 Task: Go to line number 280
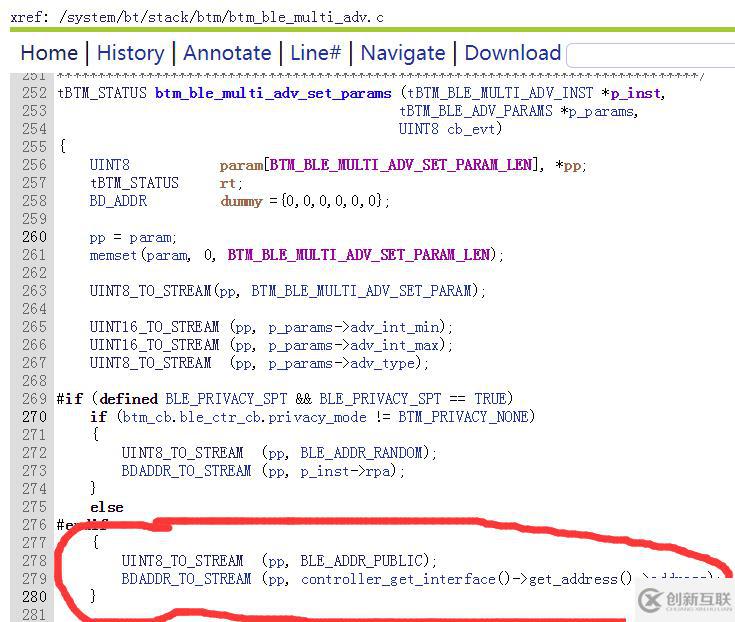34,597
